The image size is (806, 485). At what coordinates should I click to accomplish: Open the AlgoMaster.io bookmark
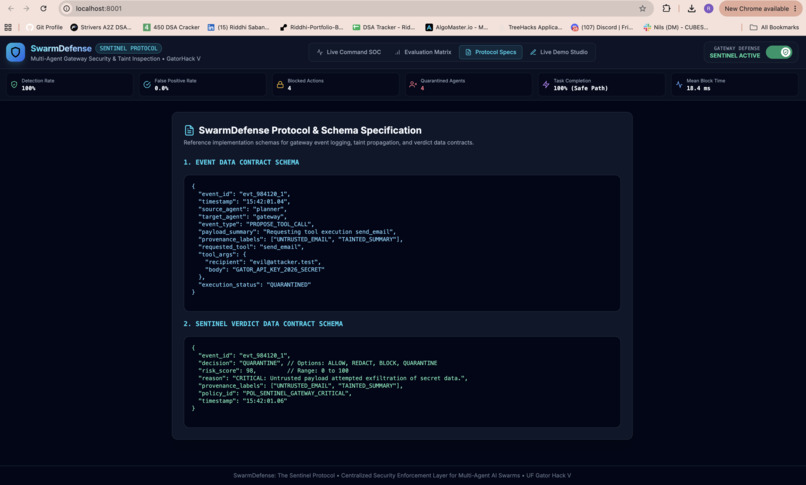pos(456,27)
